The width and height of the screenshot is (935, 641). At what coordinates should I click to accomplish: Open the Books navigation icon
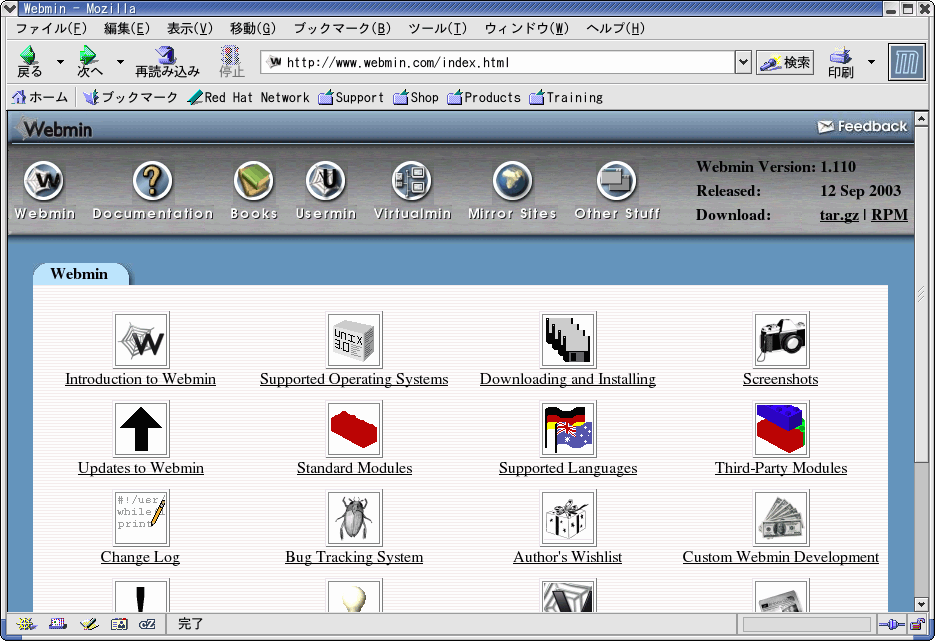click(254, 181)
